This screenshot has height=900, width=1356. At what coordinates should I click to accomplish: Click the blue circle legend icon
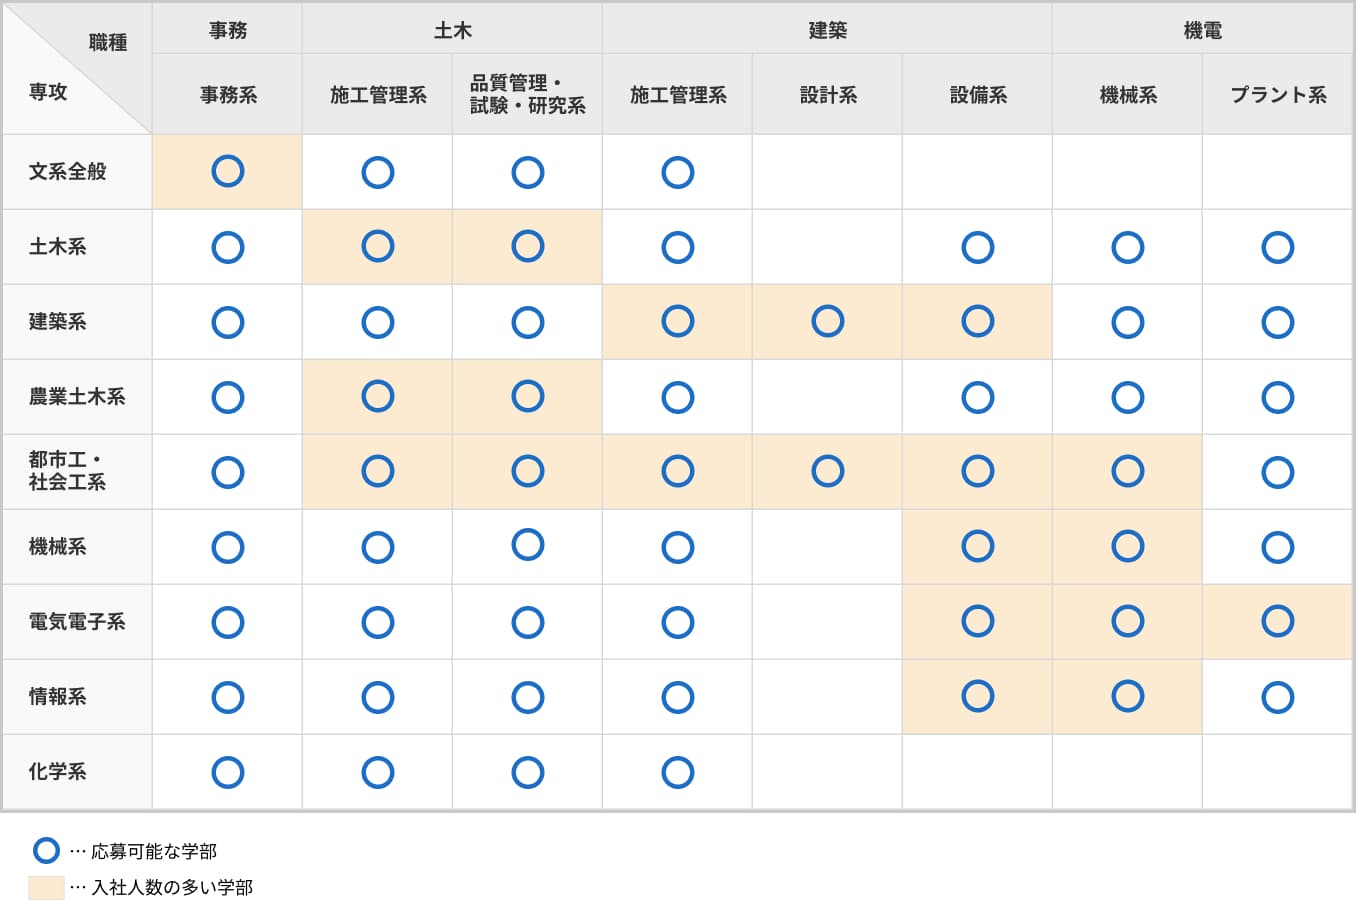point(46,851)
